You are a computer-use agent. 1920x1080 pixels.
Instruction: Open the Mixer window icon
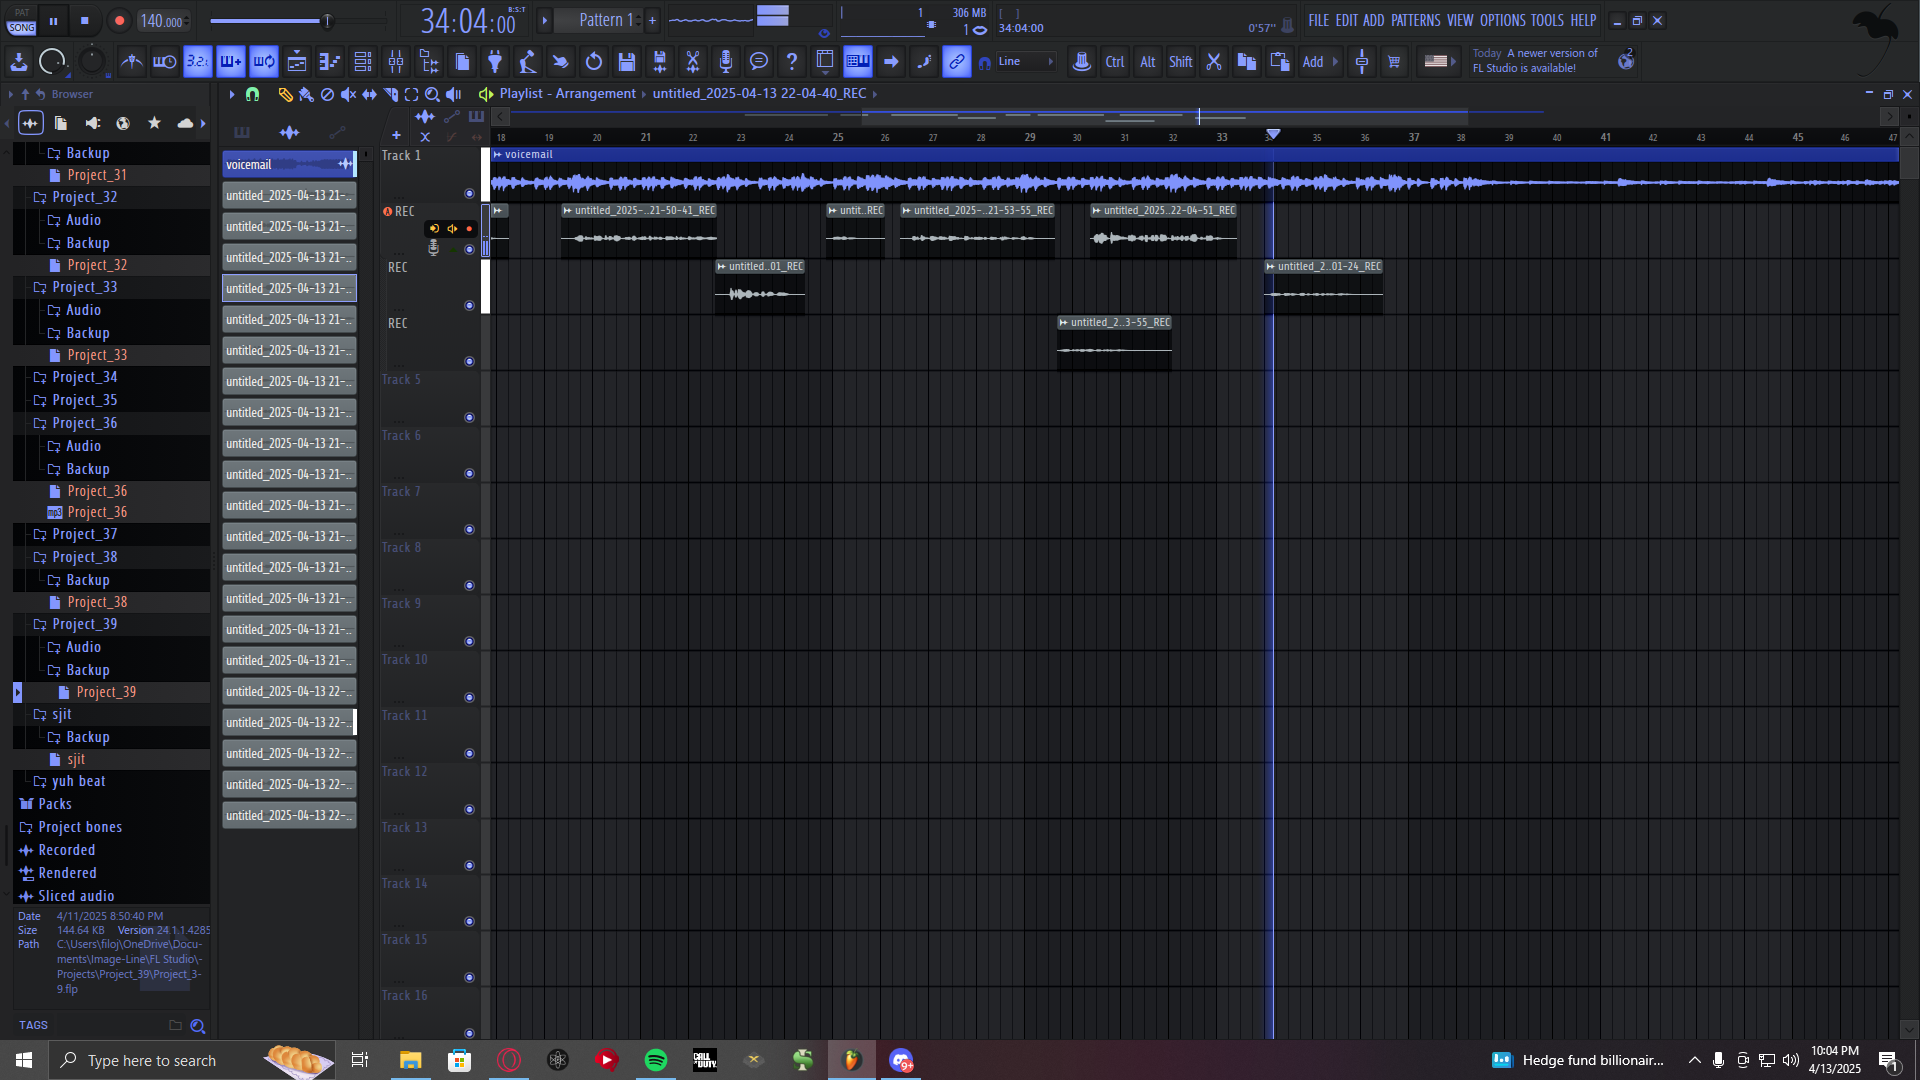[396, 62]
